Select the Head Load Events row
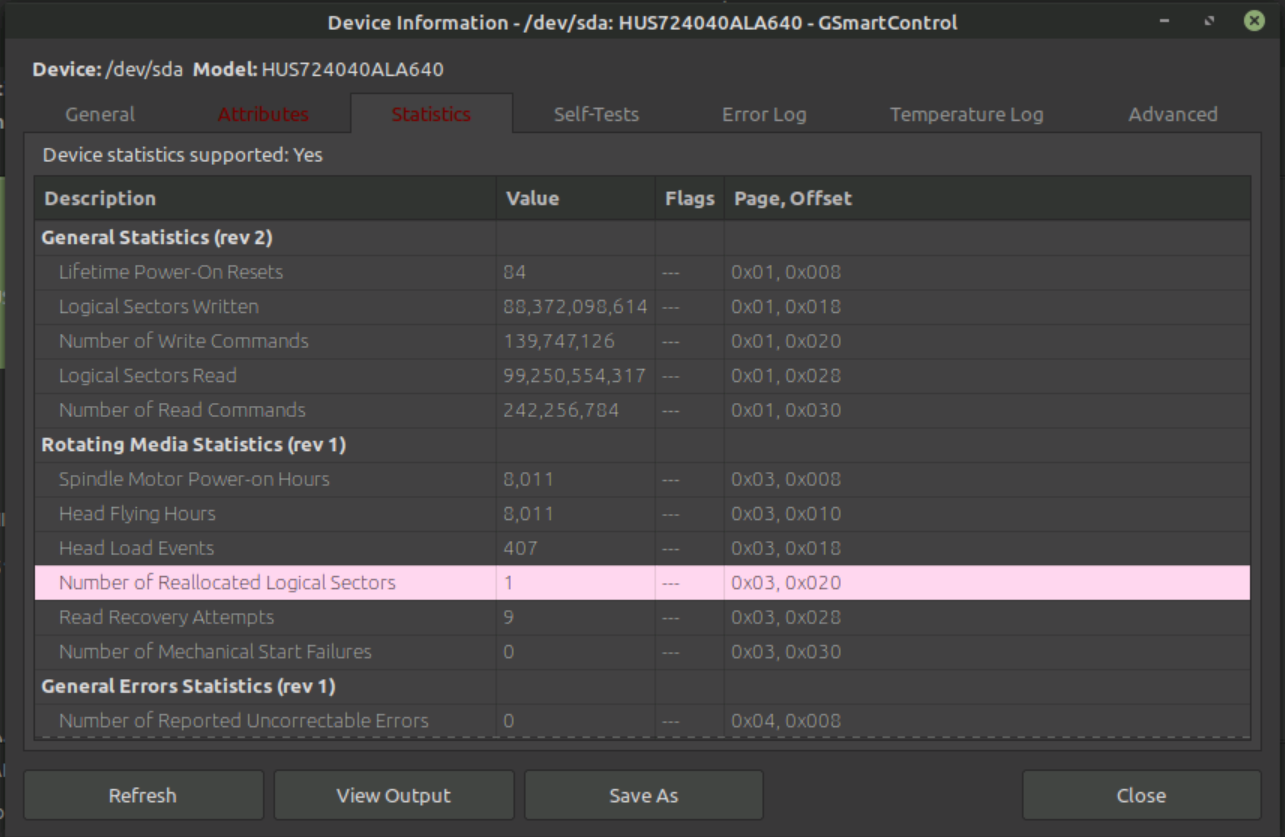Image resolution: width=1285 pixels, height=837 pixels. click(300, 548)
